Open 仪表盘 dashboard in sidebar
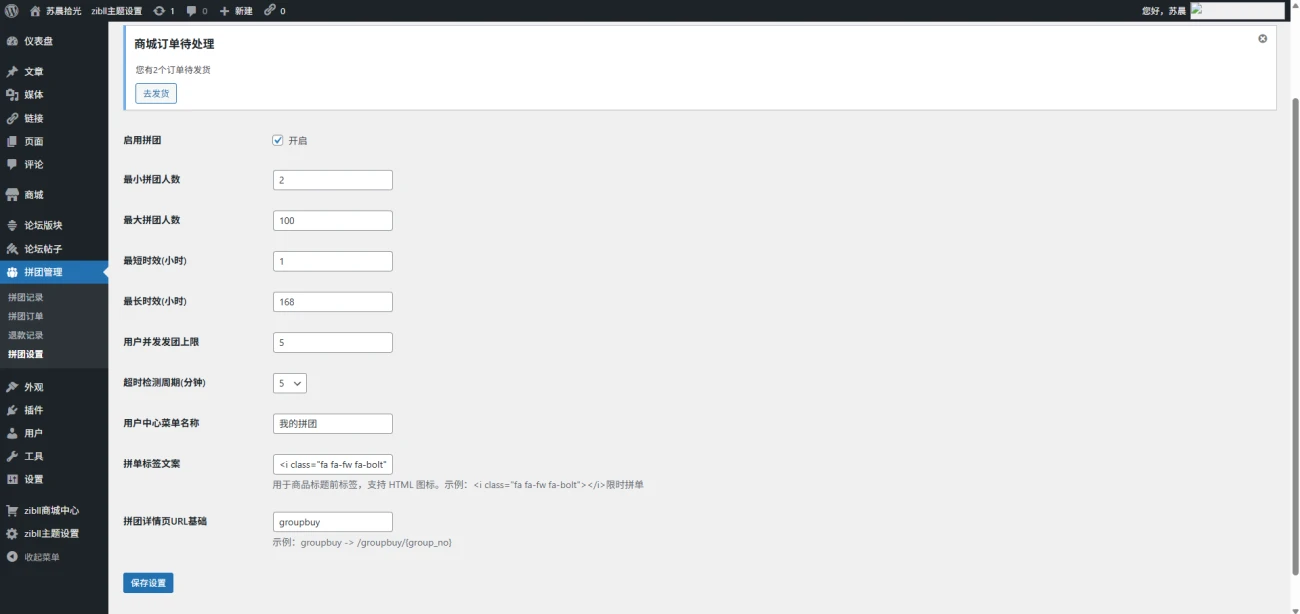 point(38,42)
